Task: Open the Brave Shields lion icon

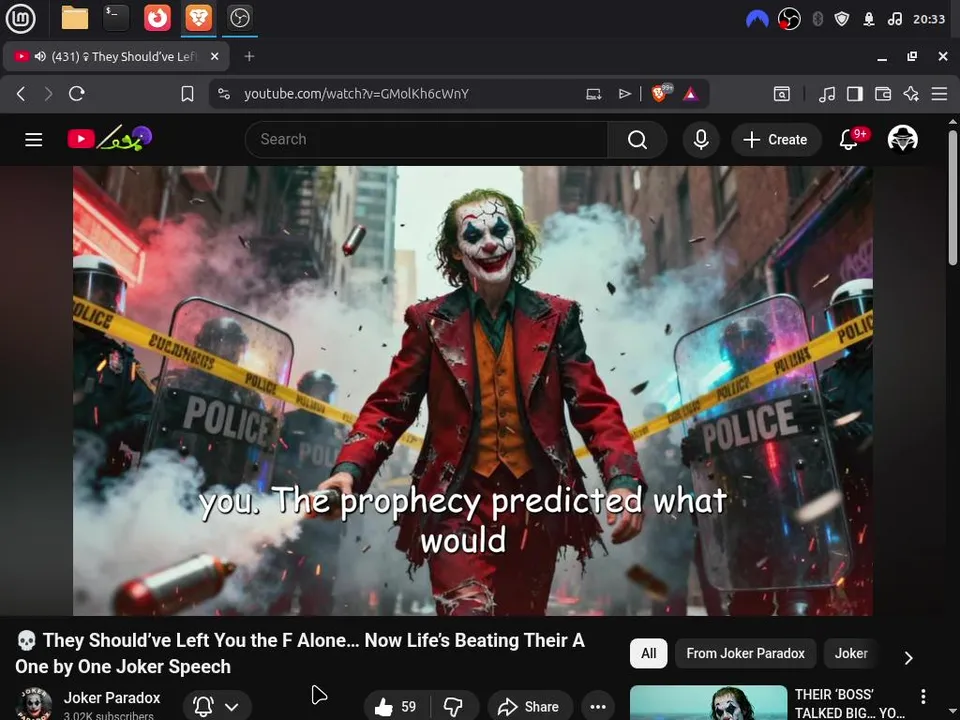Action: point(661,93)
